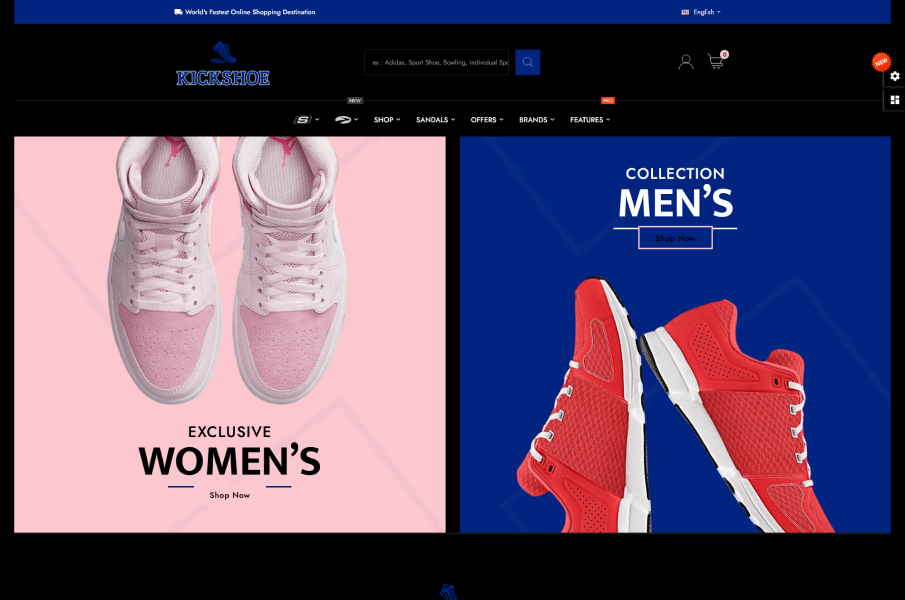
Task: Open the FEATURES menu marked PRO
Action: coord(589,120)
